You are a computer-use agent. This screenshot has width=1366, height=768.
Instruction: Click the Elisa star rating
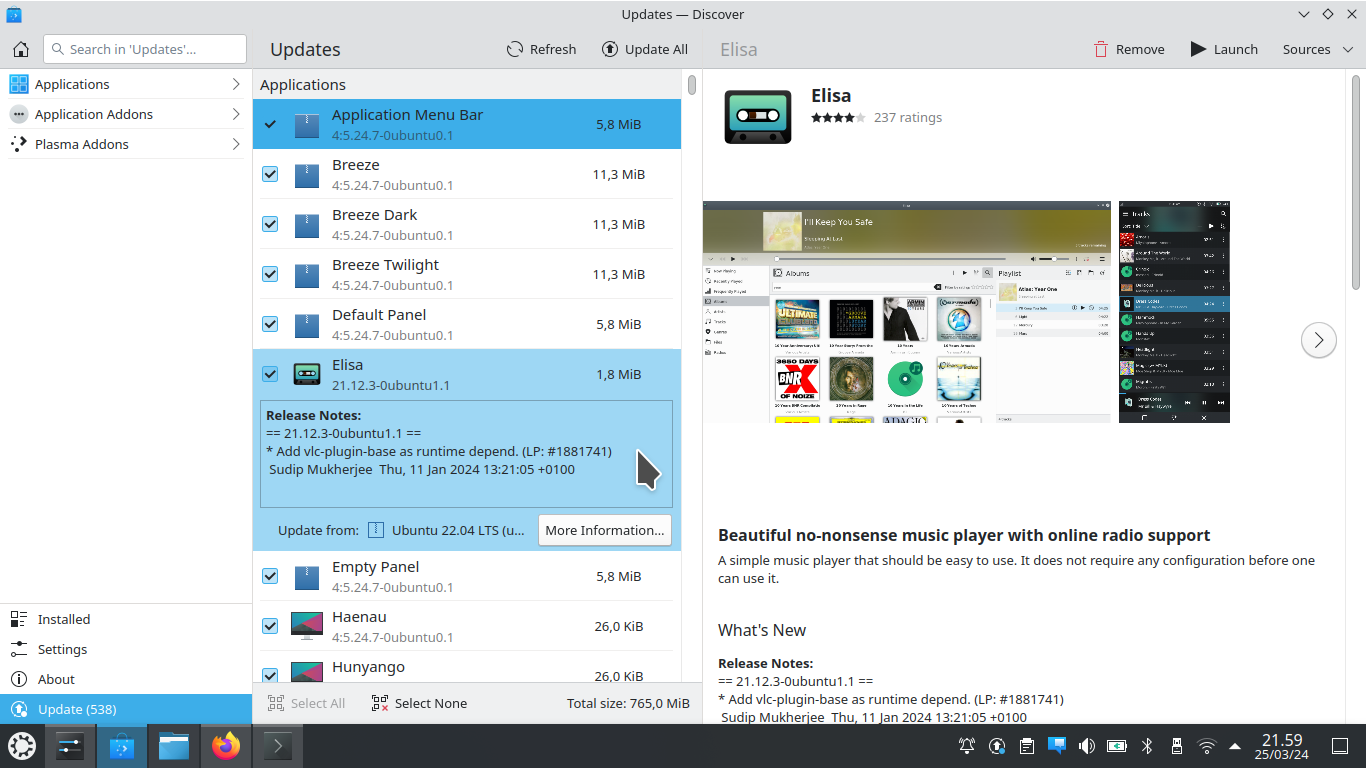point(838,118)
